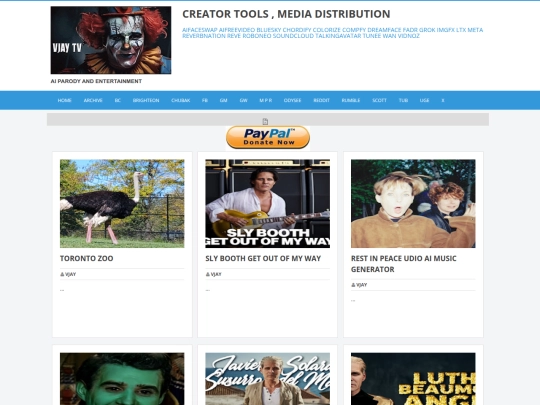The width and height of the screenshot is (540, 405).
Task: Select SCOTT in the navigation bar
Action: (380, 100)
